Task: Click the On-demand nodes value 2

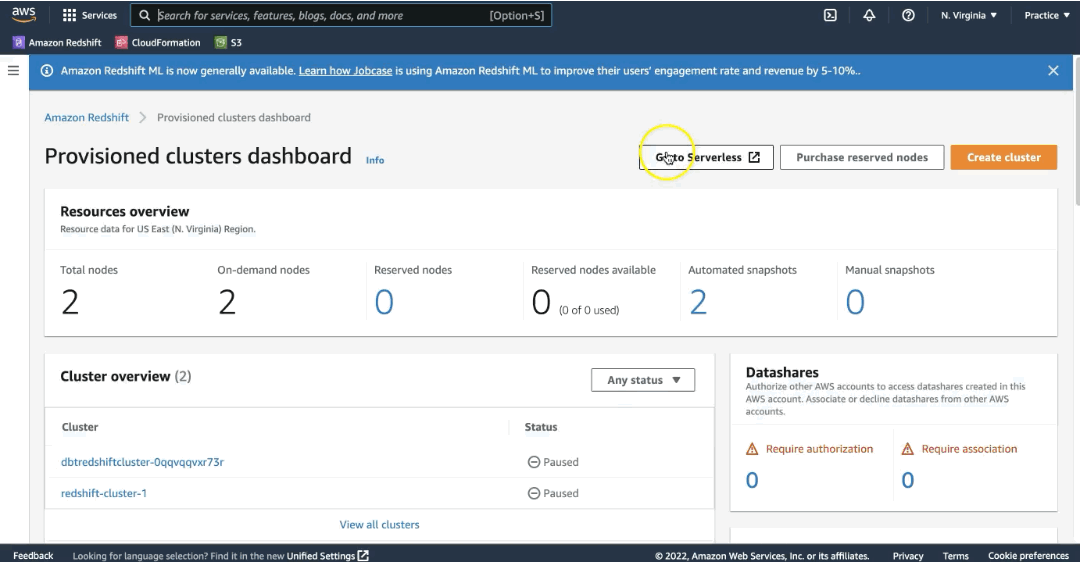Action: coord(227,302)
